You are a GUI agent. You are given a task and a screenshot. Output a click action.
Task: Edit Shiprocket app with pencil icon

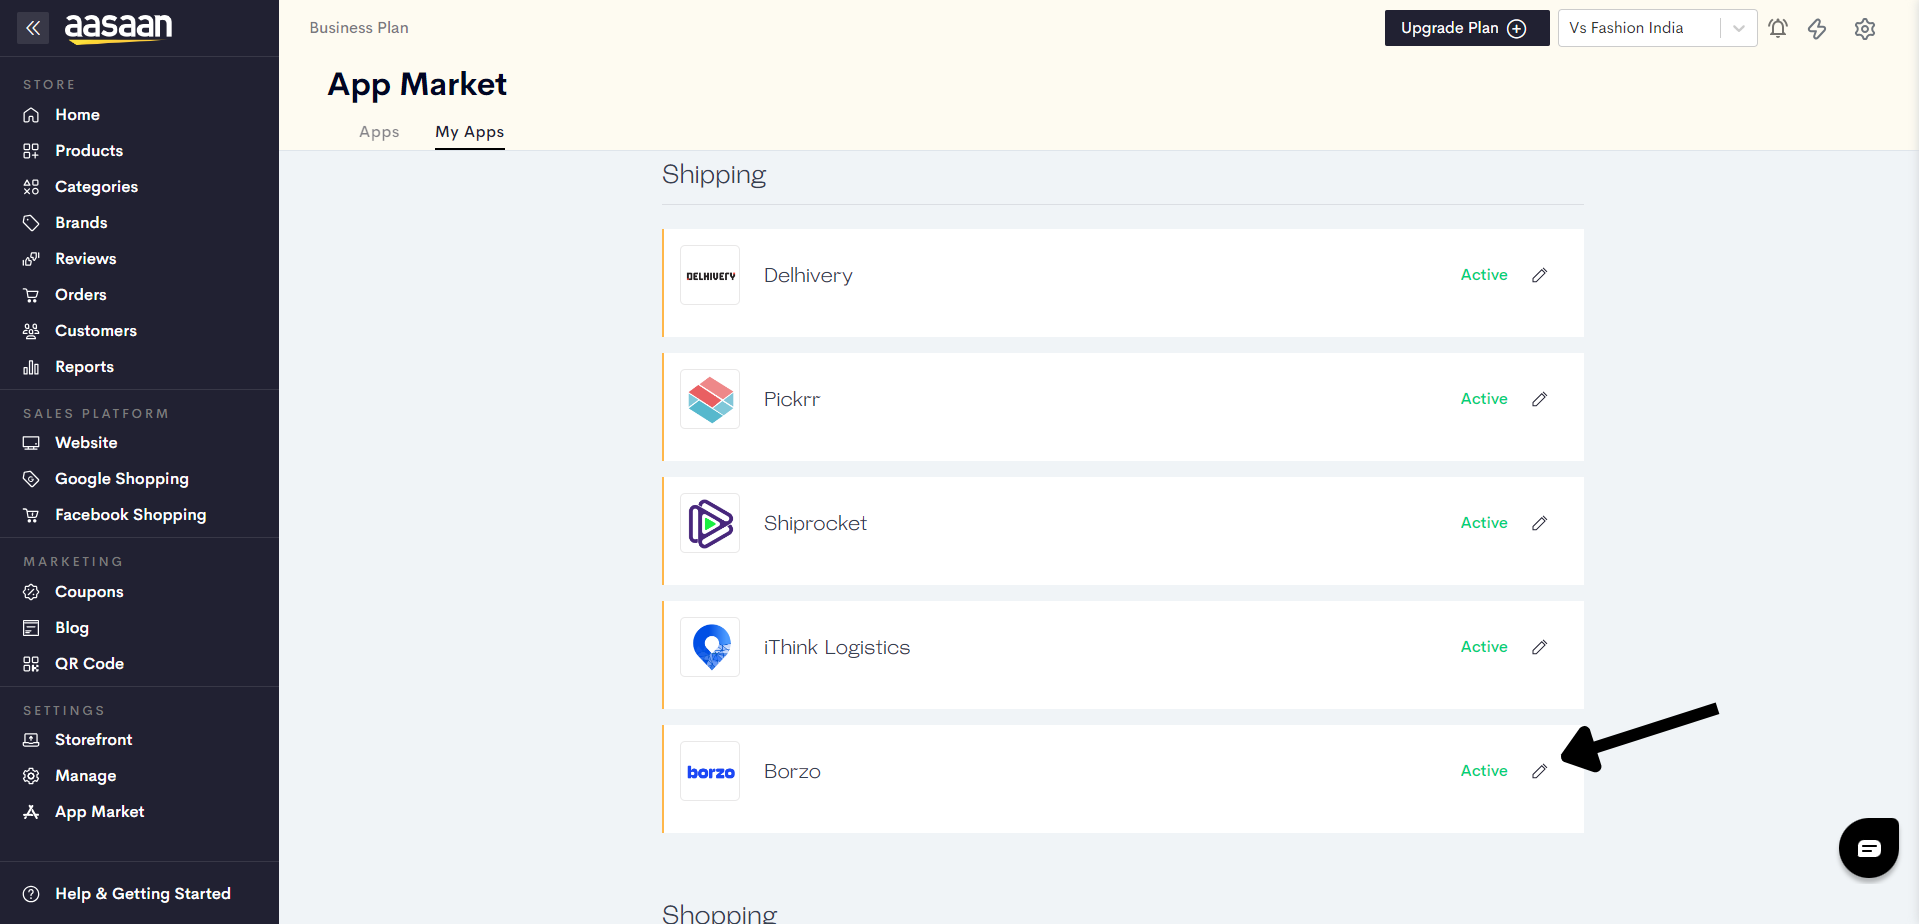1540,523
